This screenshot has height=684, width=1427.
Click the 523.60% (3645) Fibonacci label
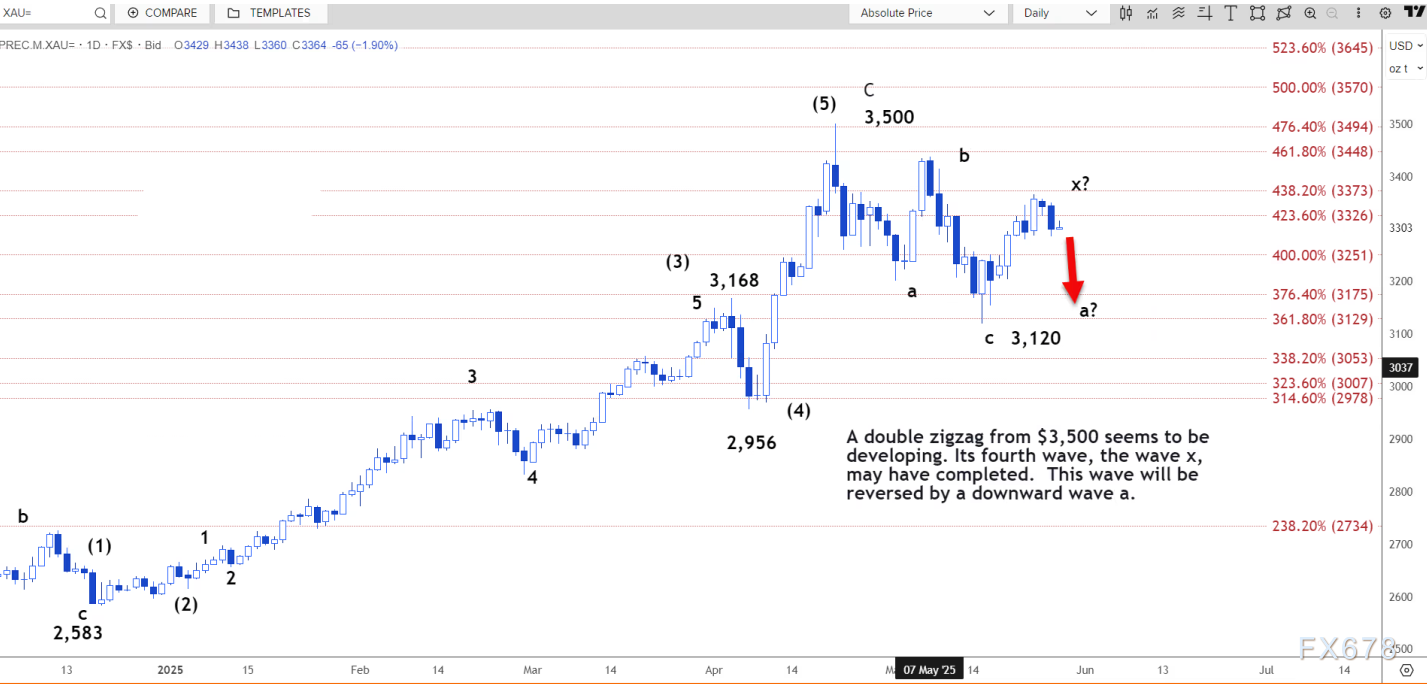point(1321,48)
